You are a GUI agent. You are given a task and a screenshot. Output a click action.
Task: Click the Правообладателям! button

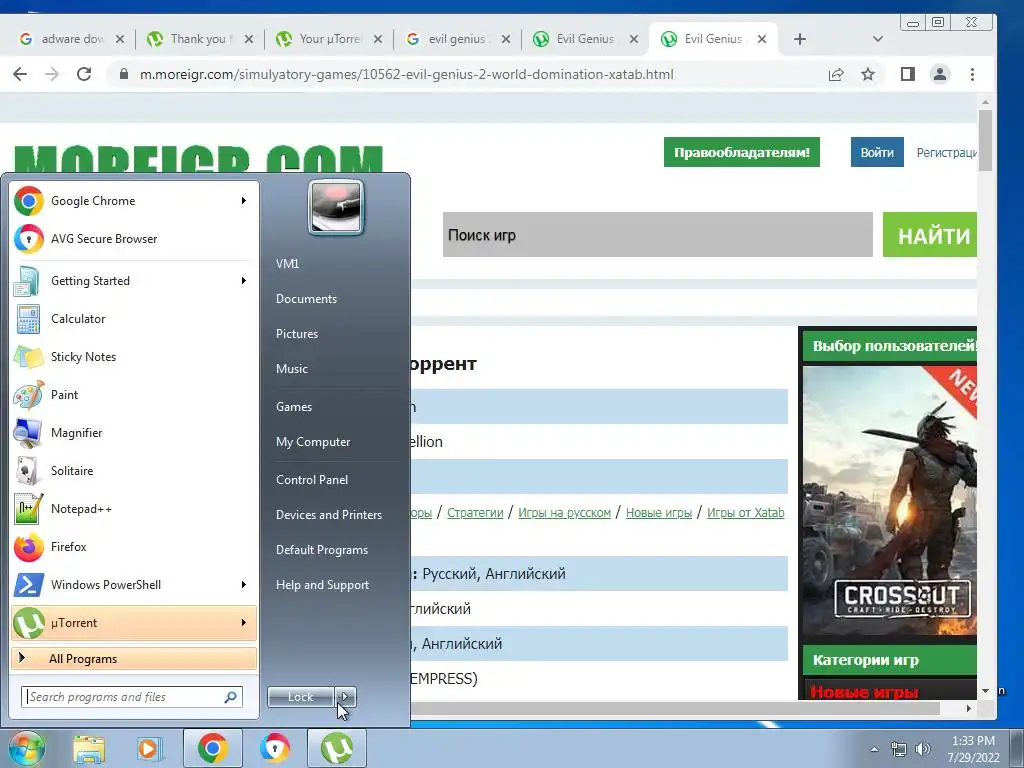click(x=741, y=152)
